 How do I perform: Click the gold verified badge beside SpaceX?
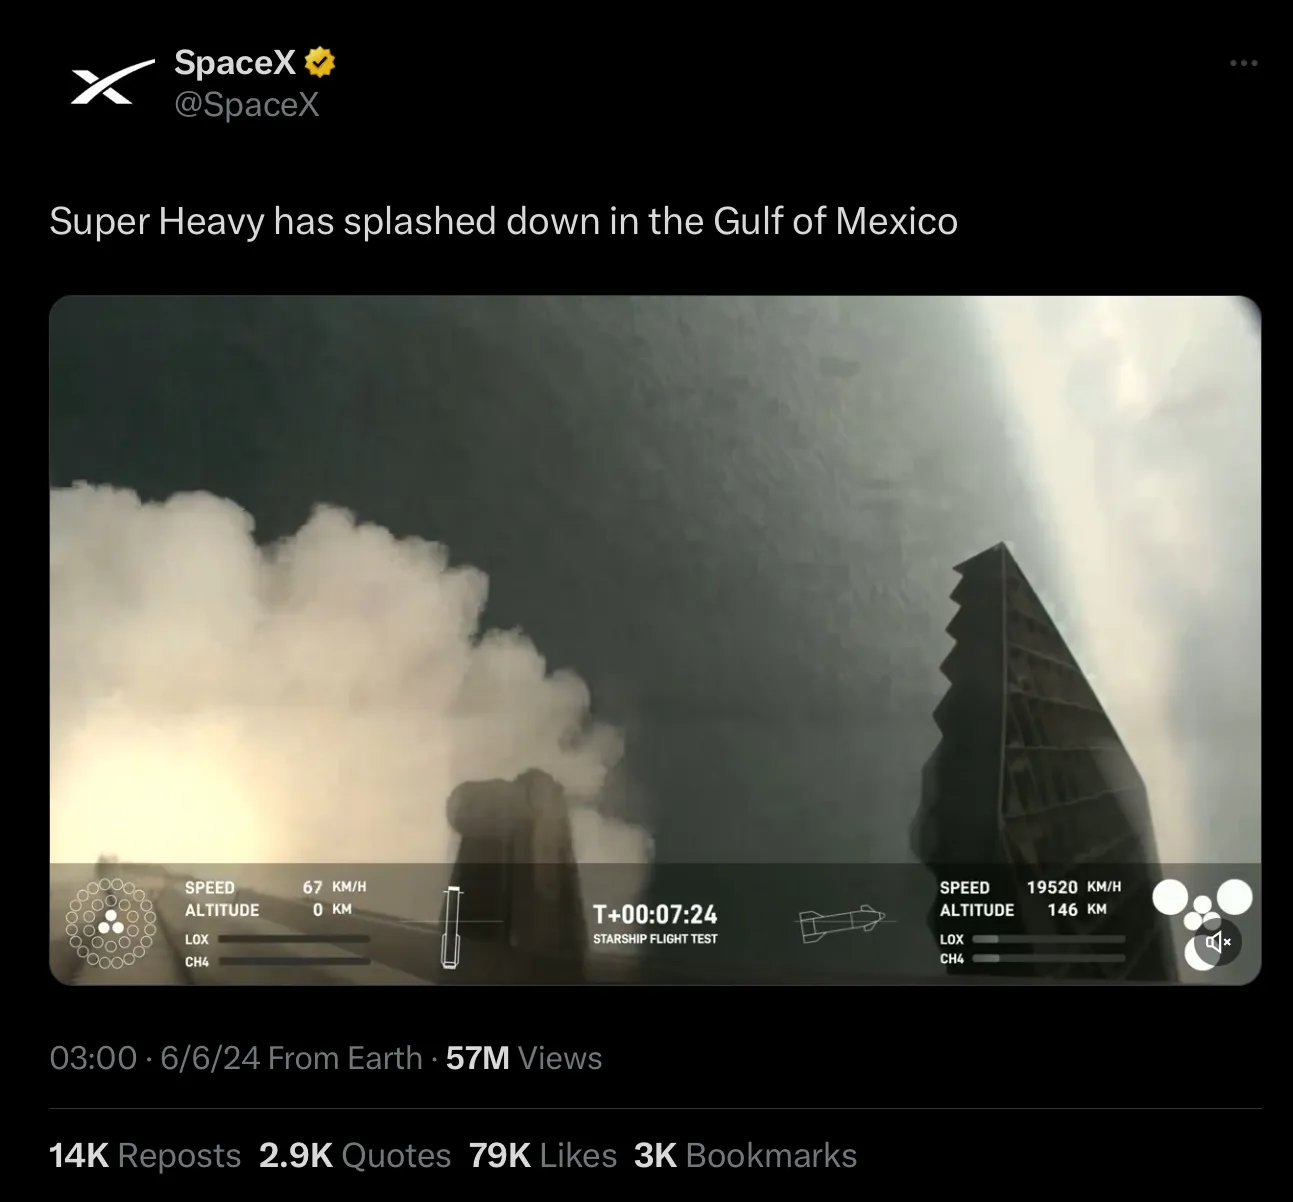pos(320,62)
